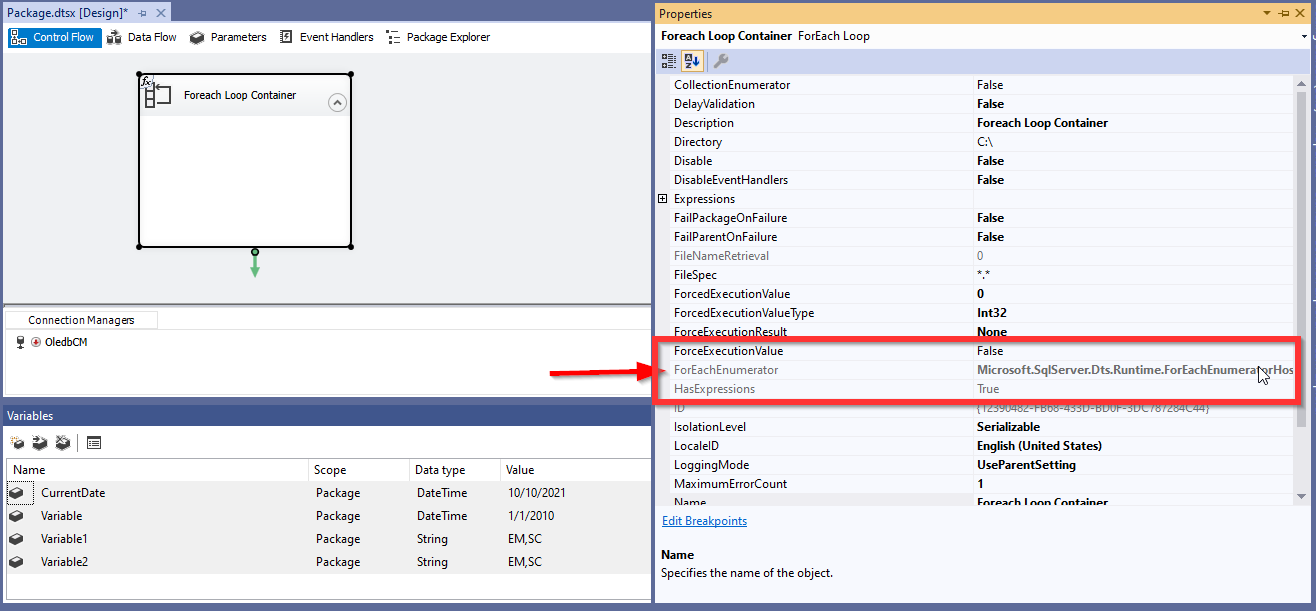1316x611 pixels.
Task: Select the HasExpressions property row
Action: [x=981, y=389]
